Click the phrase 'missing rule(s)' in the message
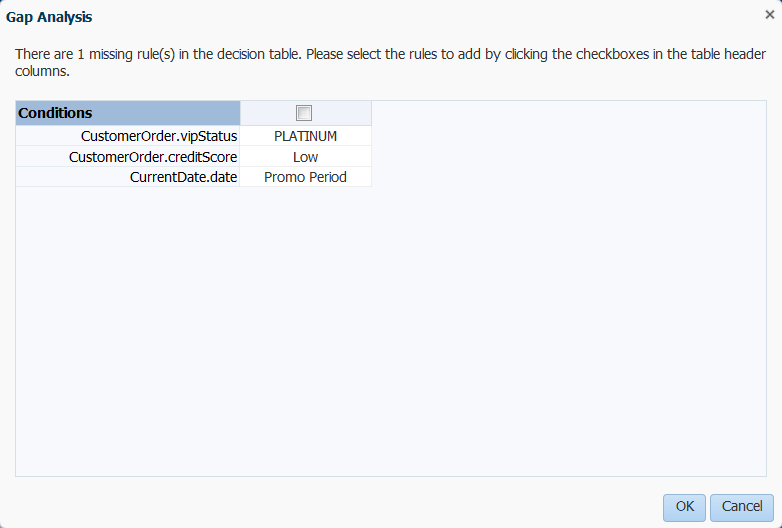Screen dimensions: 782x528 click(132, 54)
